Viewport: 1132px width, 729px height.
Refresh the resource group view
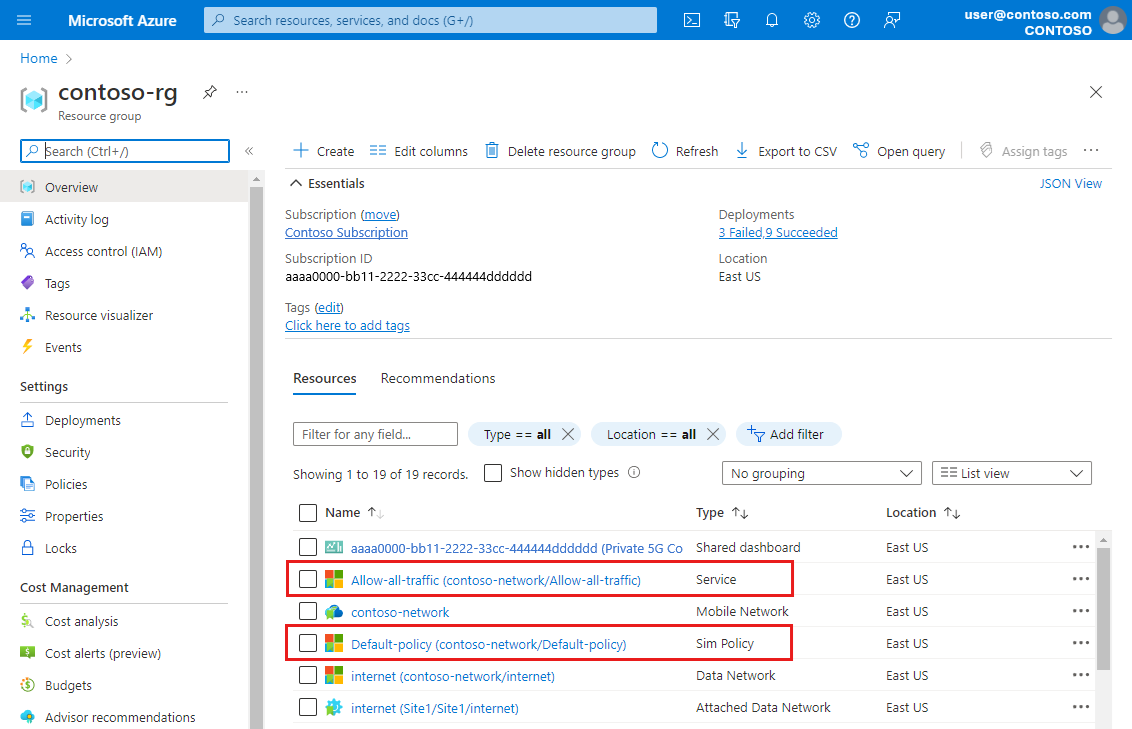click(x=685, y=151)
